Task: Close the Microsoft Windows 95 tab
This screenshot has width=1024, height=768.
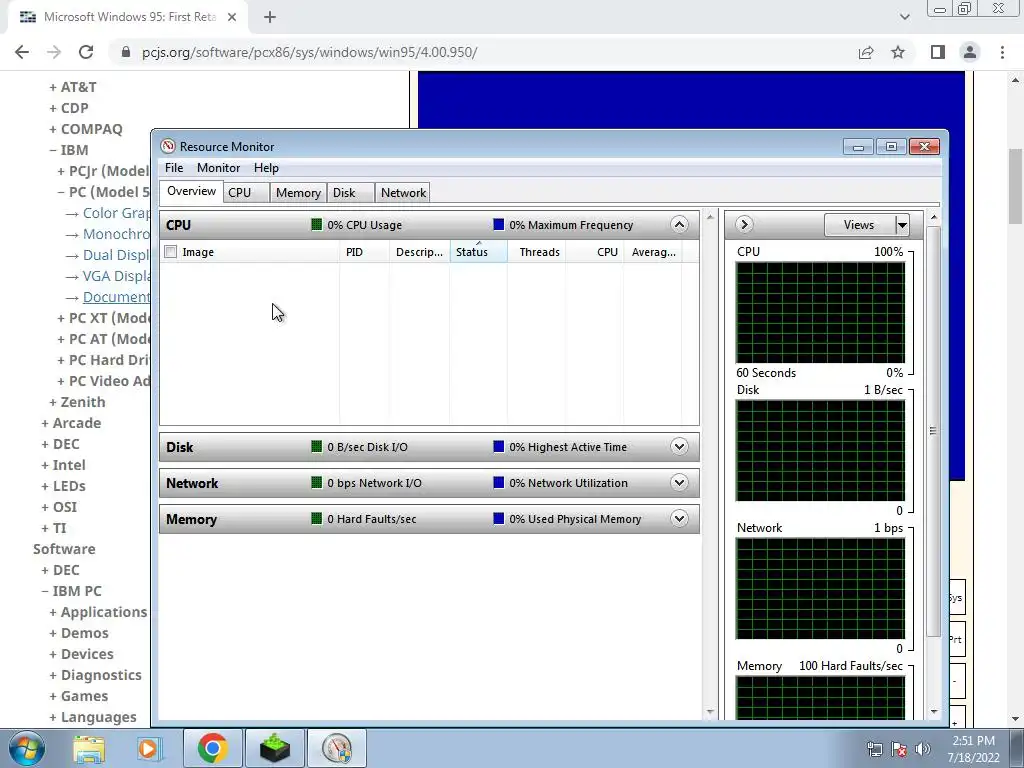Action: pyautogui.click(x=232, y=18)
